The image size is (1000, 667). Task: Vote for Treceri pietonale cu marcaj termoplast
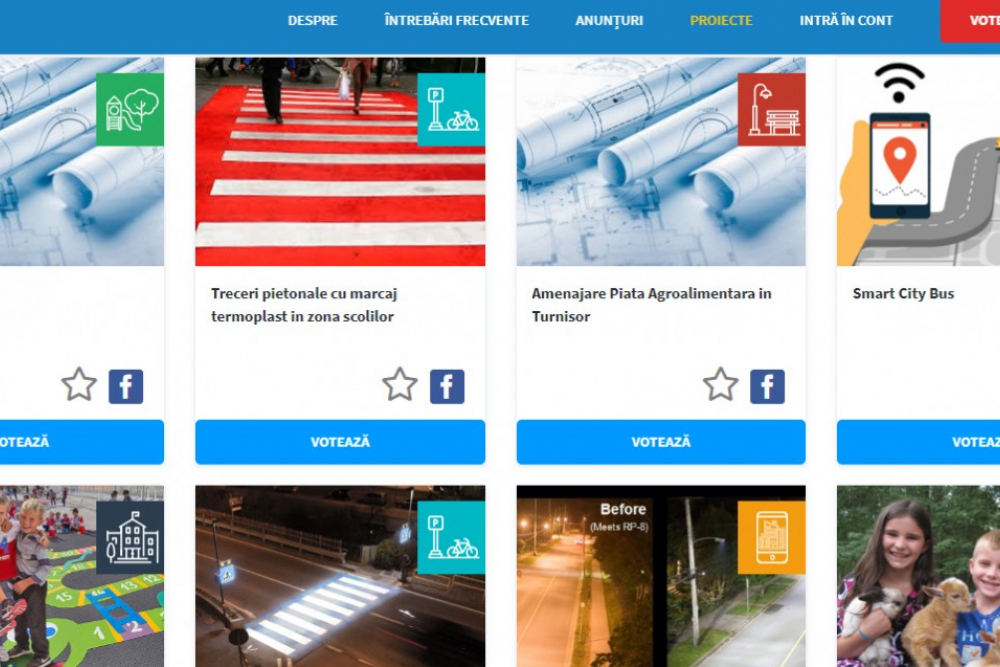click(x=340, y=442)
